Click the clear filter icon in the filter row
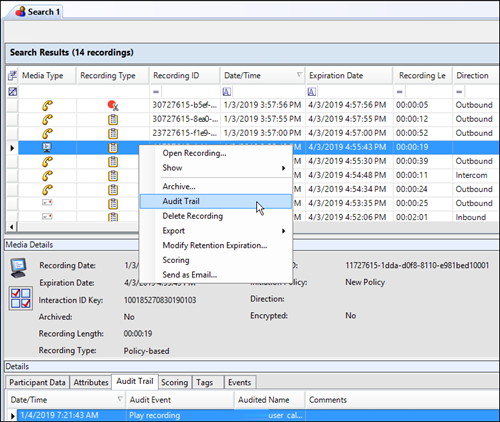The height and width of the screenshot is (422, 500). click(12, 91)
